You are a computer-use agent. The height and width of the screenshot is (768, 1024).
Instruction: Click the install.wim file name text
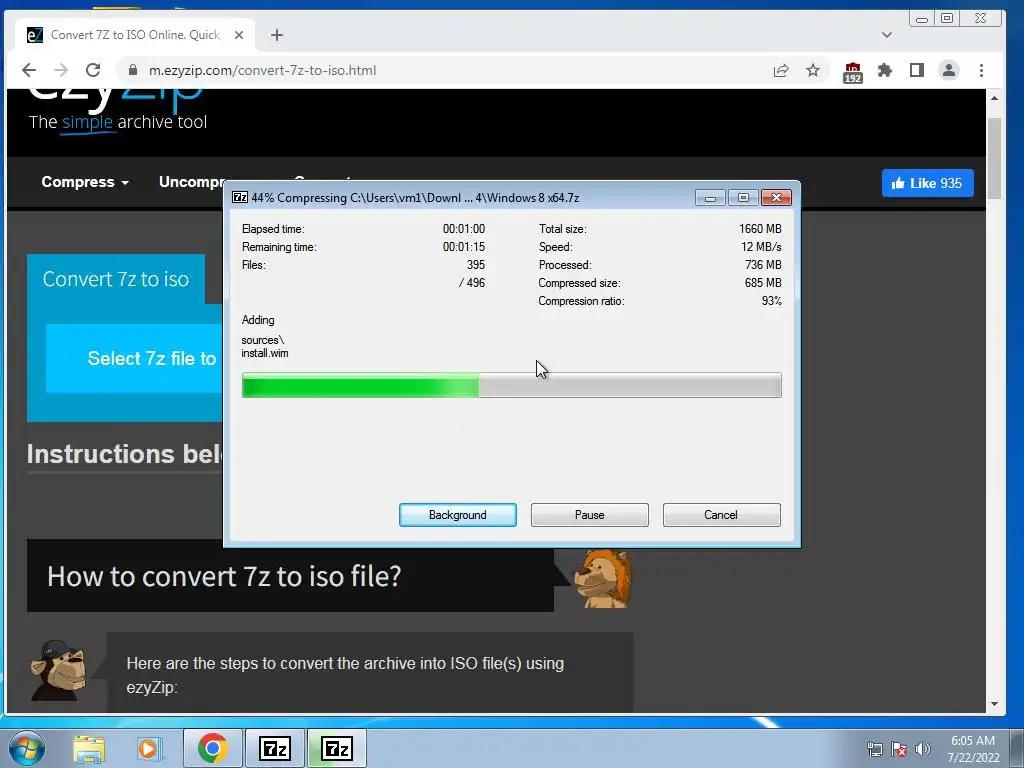(264, 353)
